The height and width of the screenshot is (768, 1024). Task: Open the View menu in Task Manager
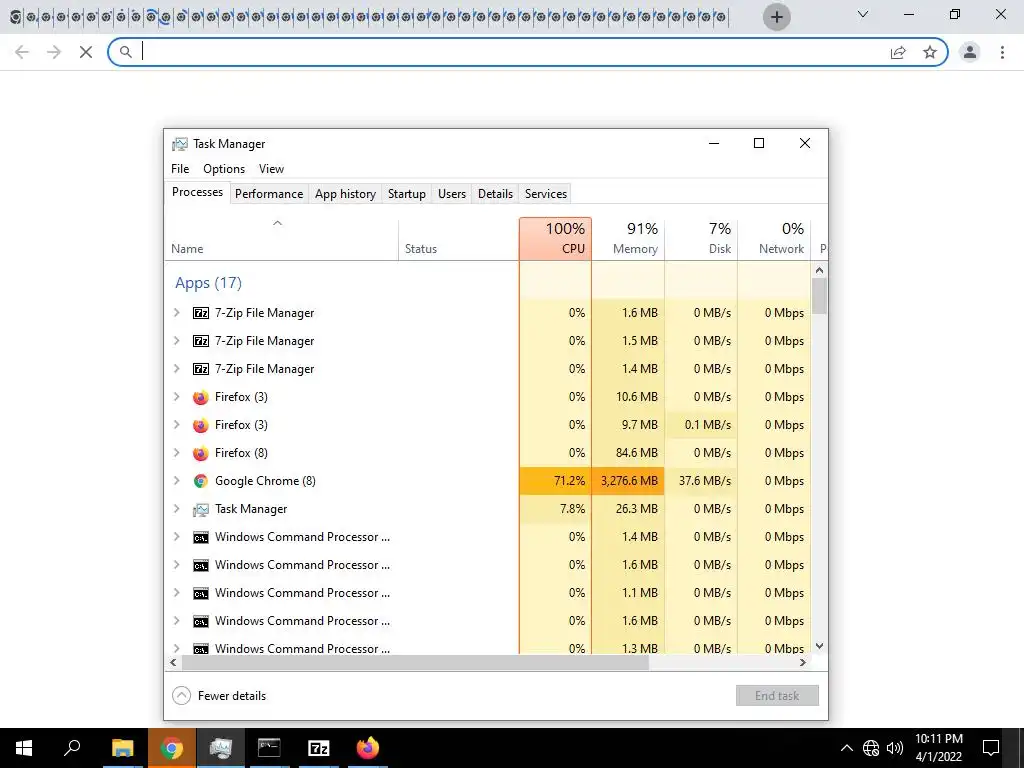pyautogui.click(x=271, y=168)
